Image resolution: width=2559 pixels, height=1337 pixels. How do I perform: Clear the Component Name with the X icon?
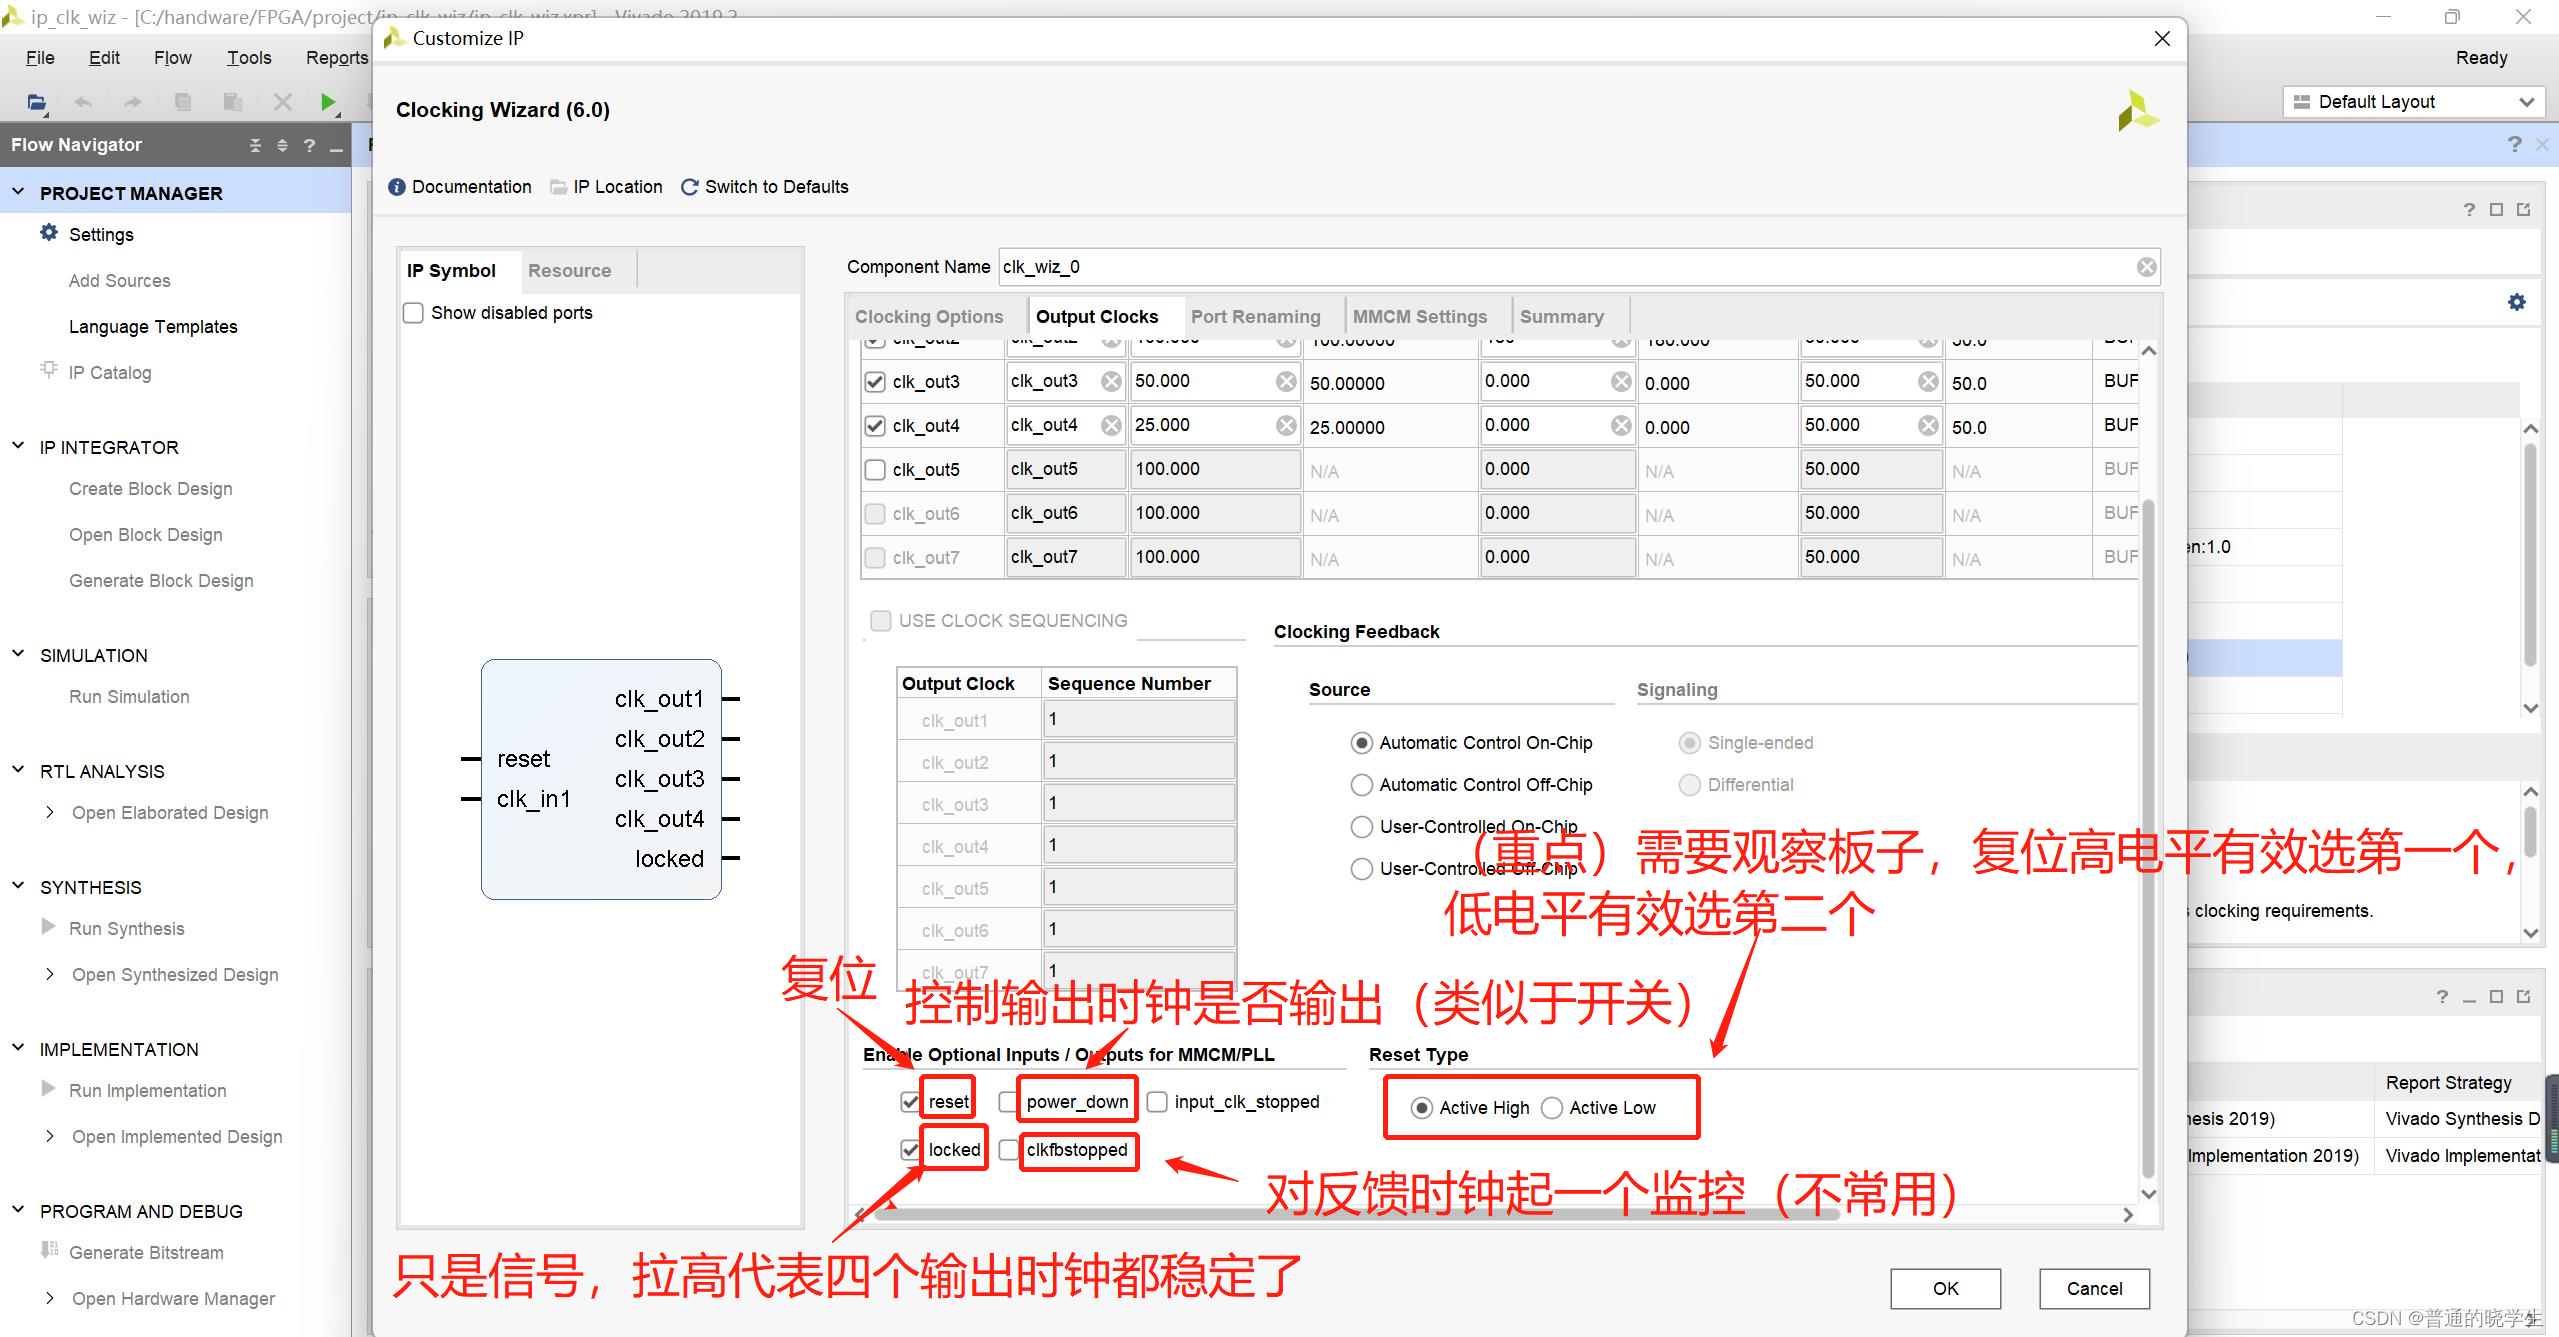tap(2146, 266)
